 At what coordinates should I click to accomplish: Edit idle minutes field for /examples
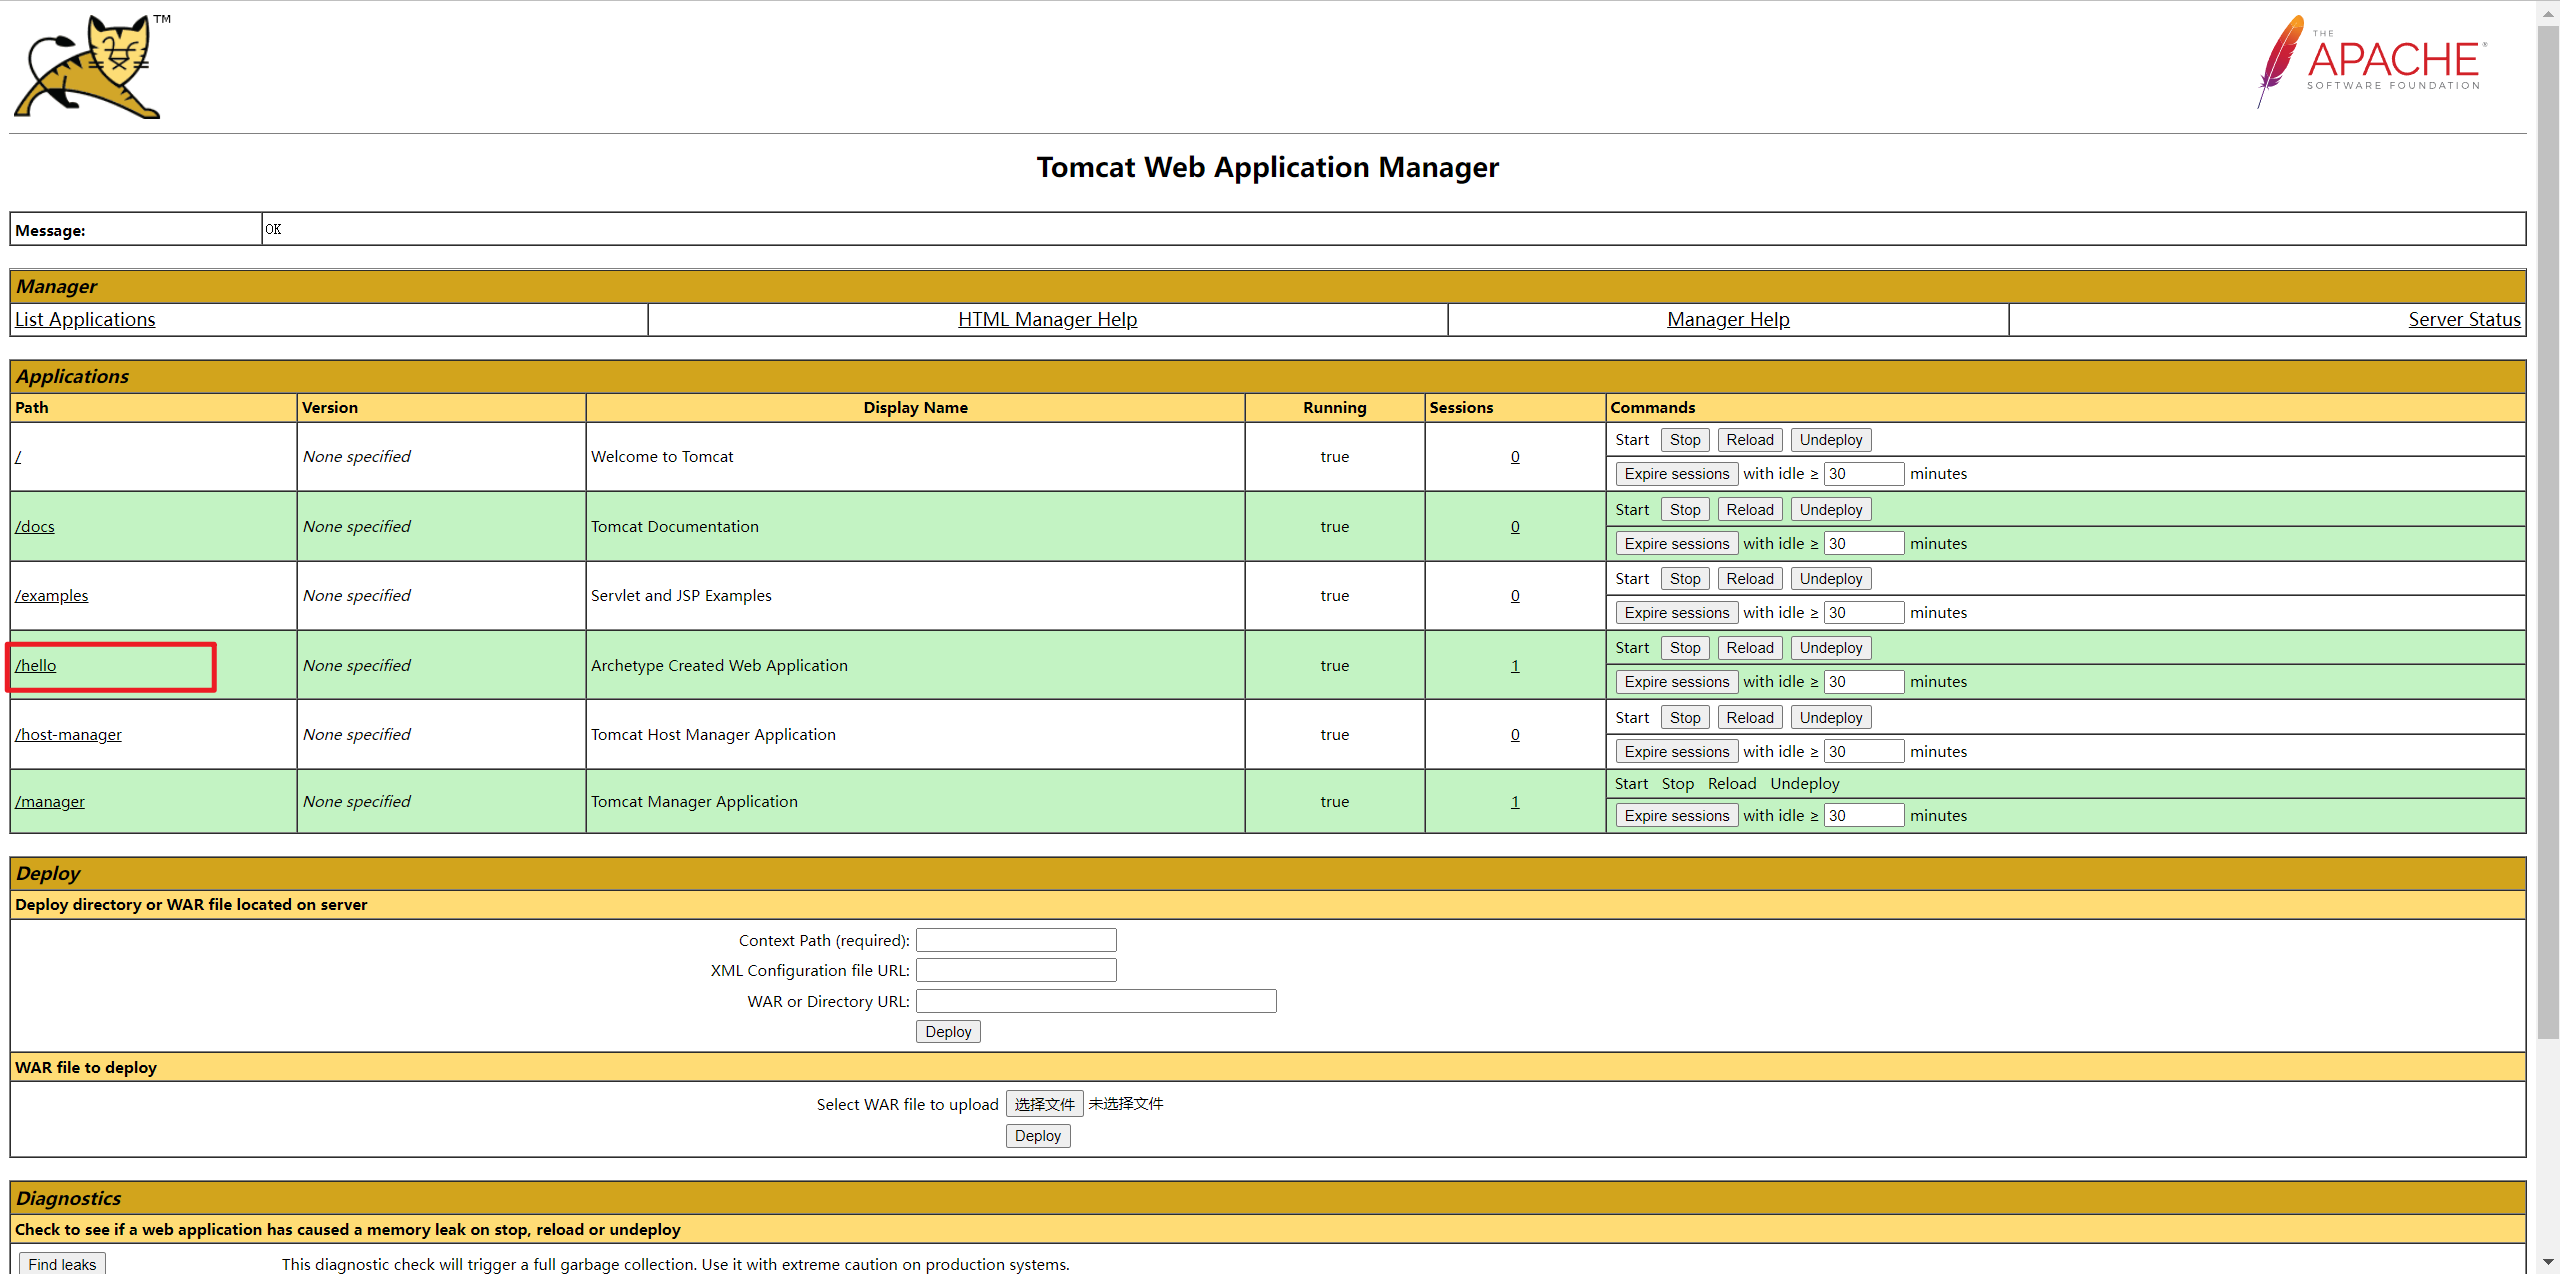pyautogui.click(x=1864, y=613)
